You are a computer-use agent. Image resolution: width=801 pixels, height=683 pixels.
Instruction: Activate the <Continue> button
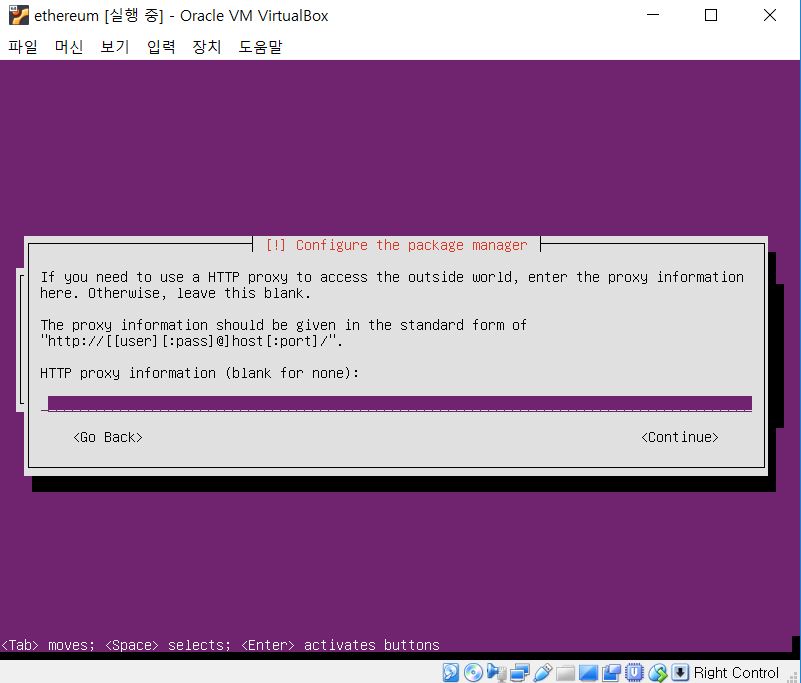(x=680, y=437)
